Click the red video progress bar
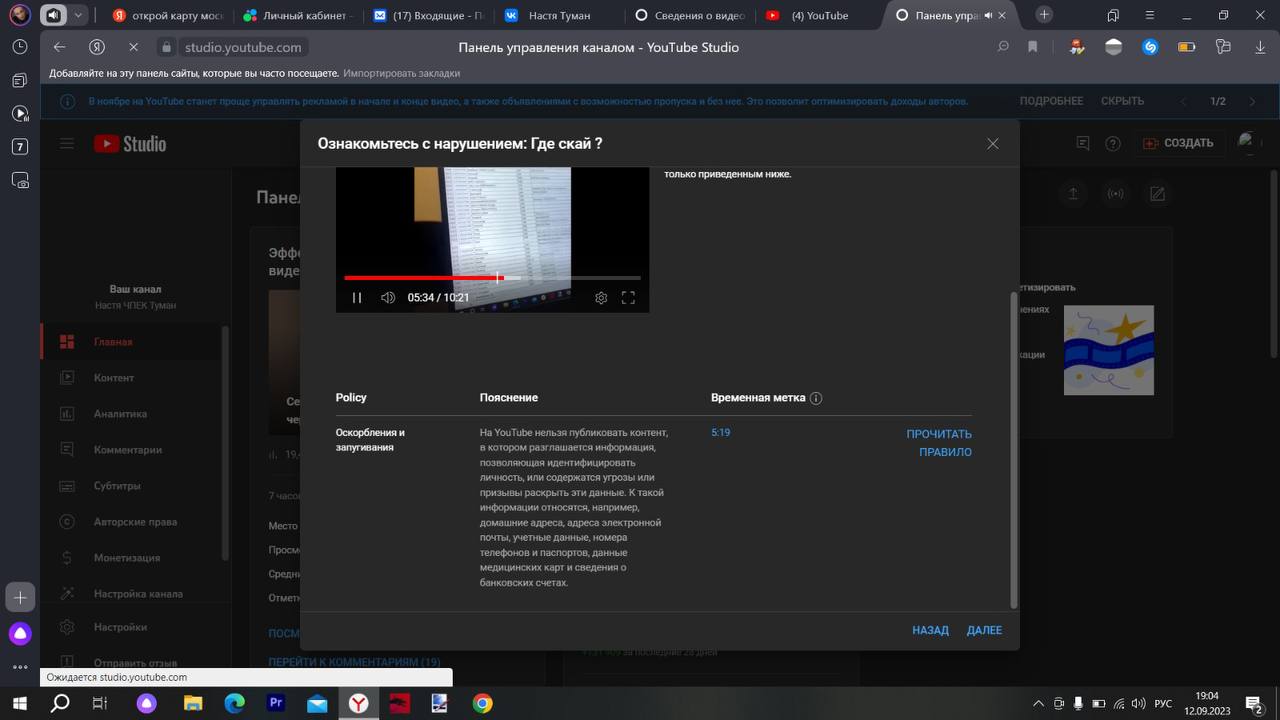Screen dimensions: 1280x720 (x=492, y=278)
